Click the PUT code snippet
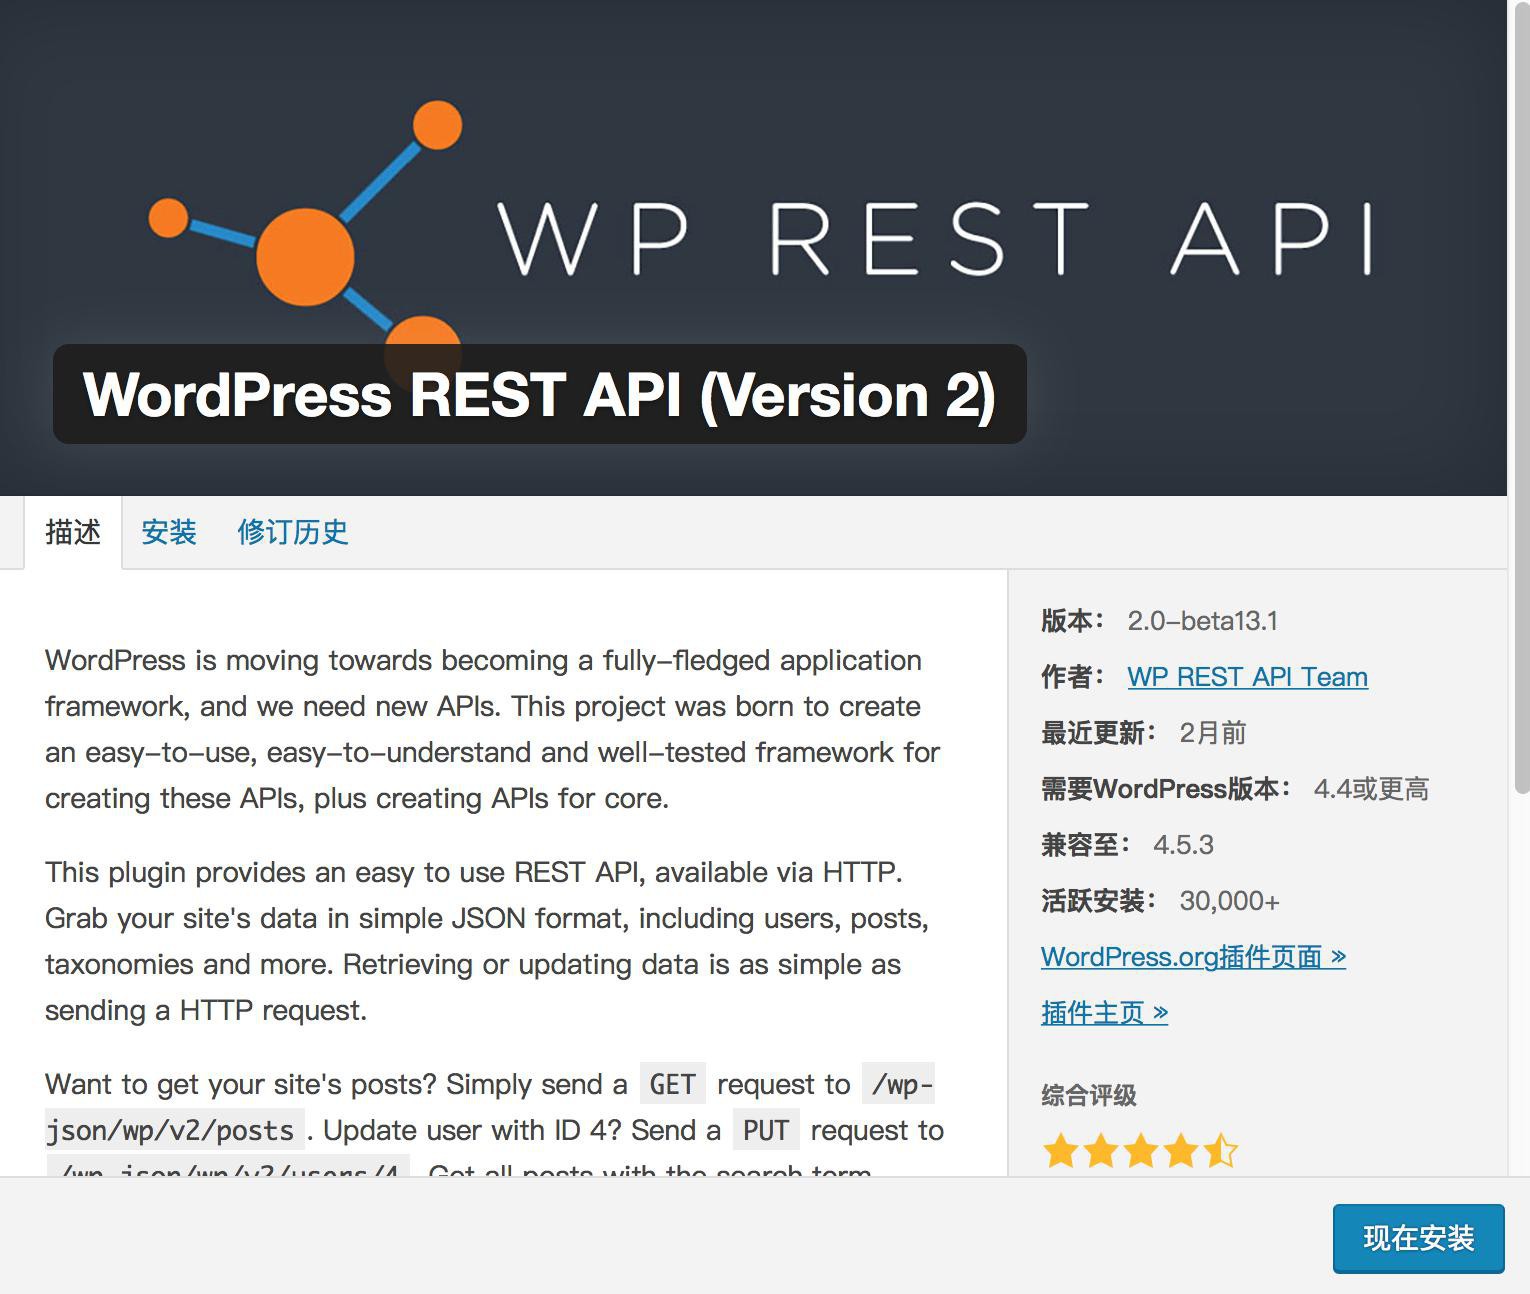 click(x=766, y=1130)
